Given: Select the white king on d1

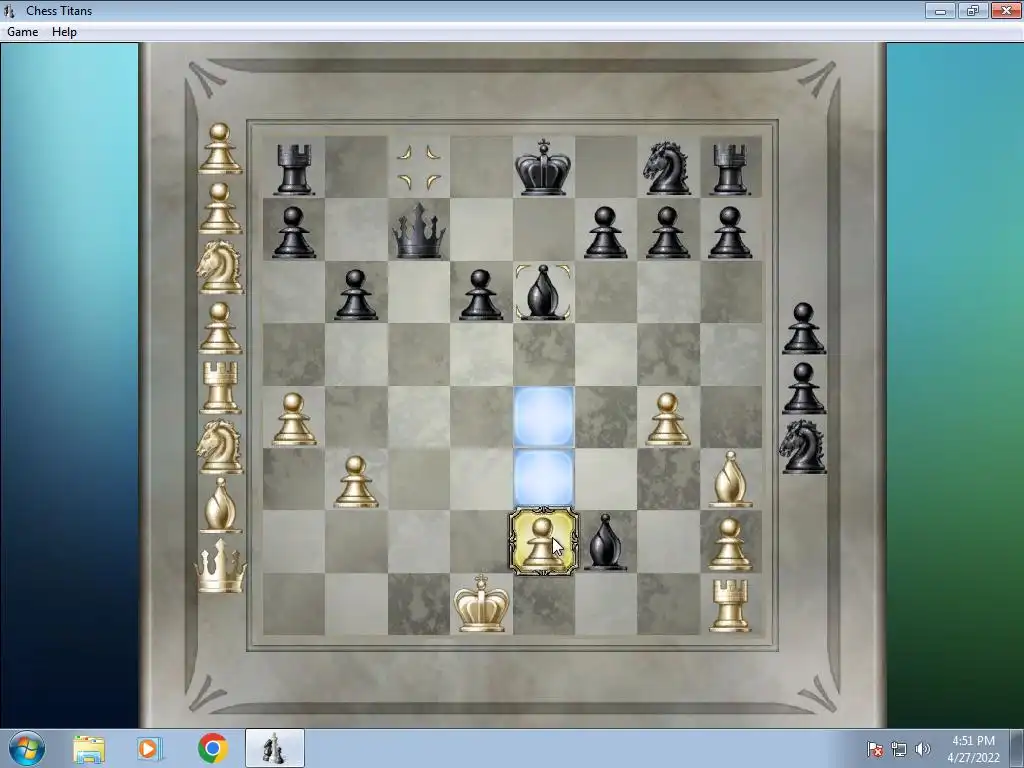Looking at the screenshot, I should tap(481, 603).
